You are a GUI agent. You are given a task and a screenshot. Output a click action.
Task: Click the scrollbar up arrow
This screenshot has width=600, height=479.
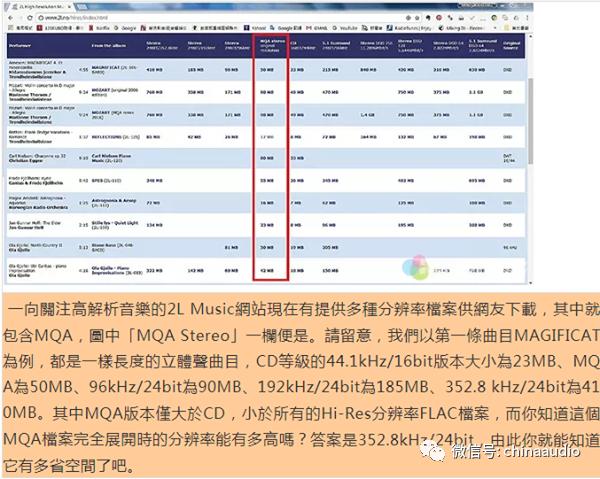click(530, 36)
